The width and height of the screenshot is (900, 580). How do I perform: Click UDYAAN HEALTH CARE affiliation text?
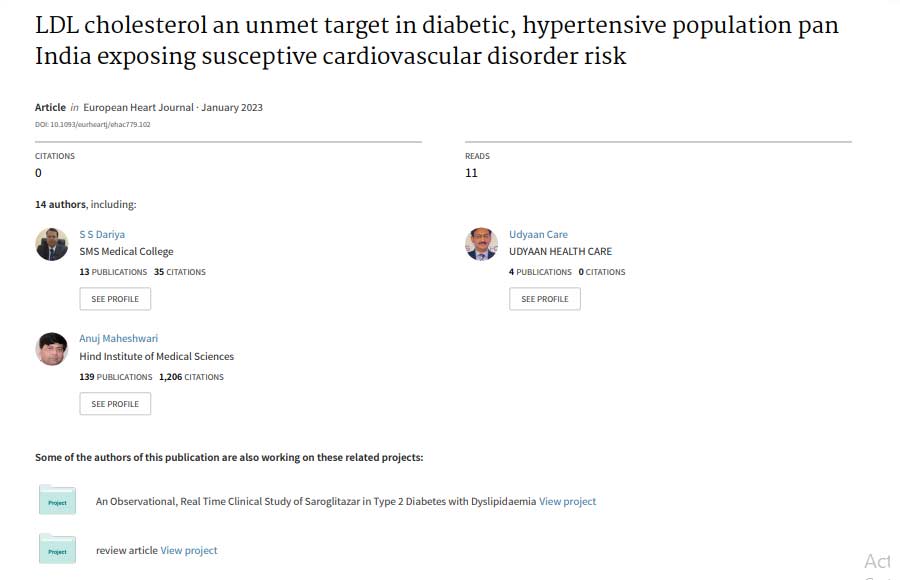[x=560, y=252]
